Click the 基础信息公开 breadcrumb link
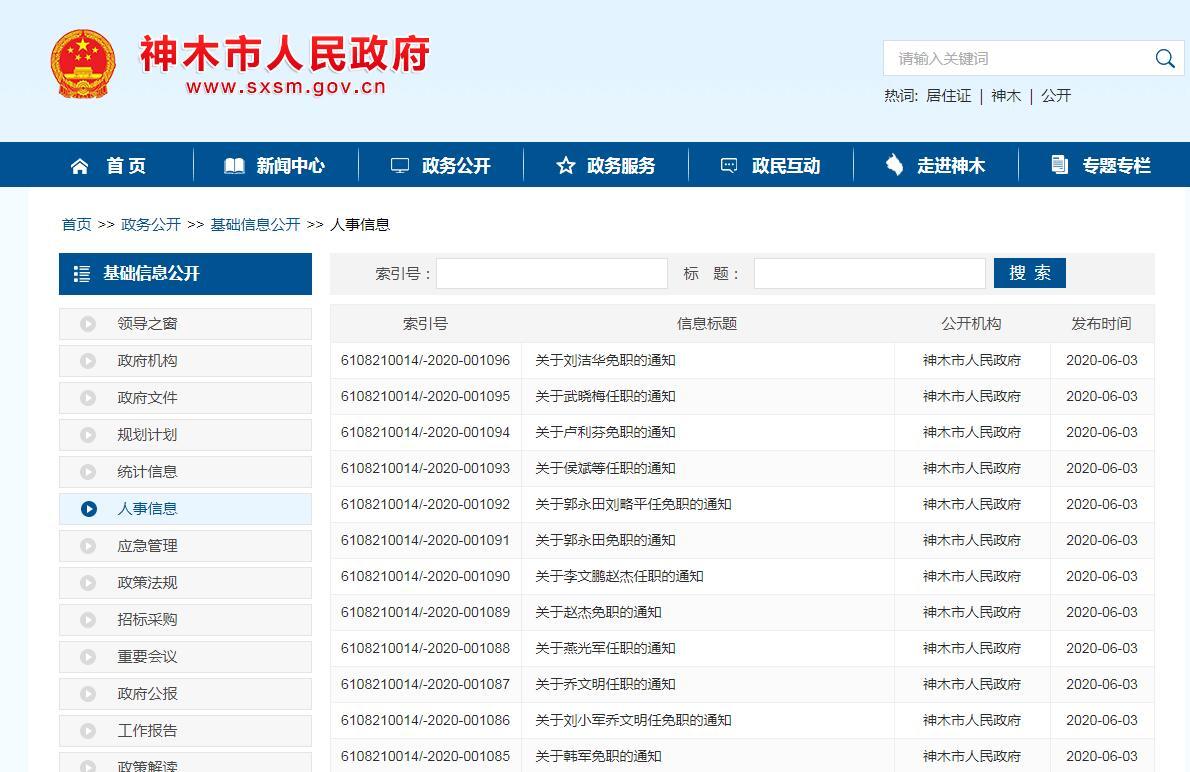1190x772 pixels. pos(255,225)
